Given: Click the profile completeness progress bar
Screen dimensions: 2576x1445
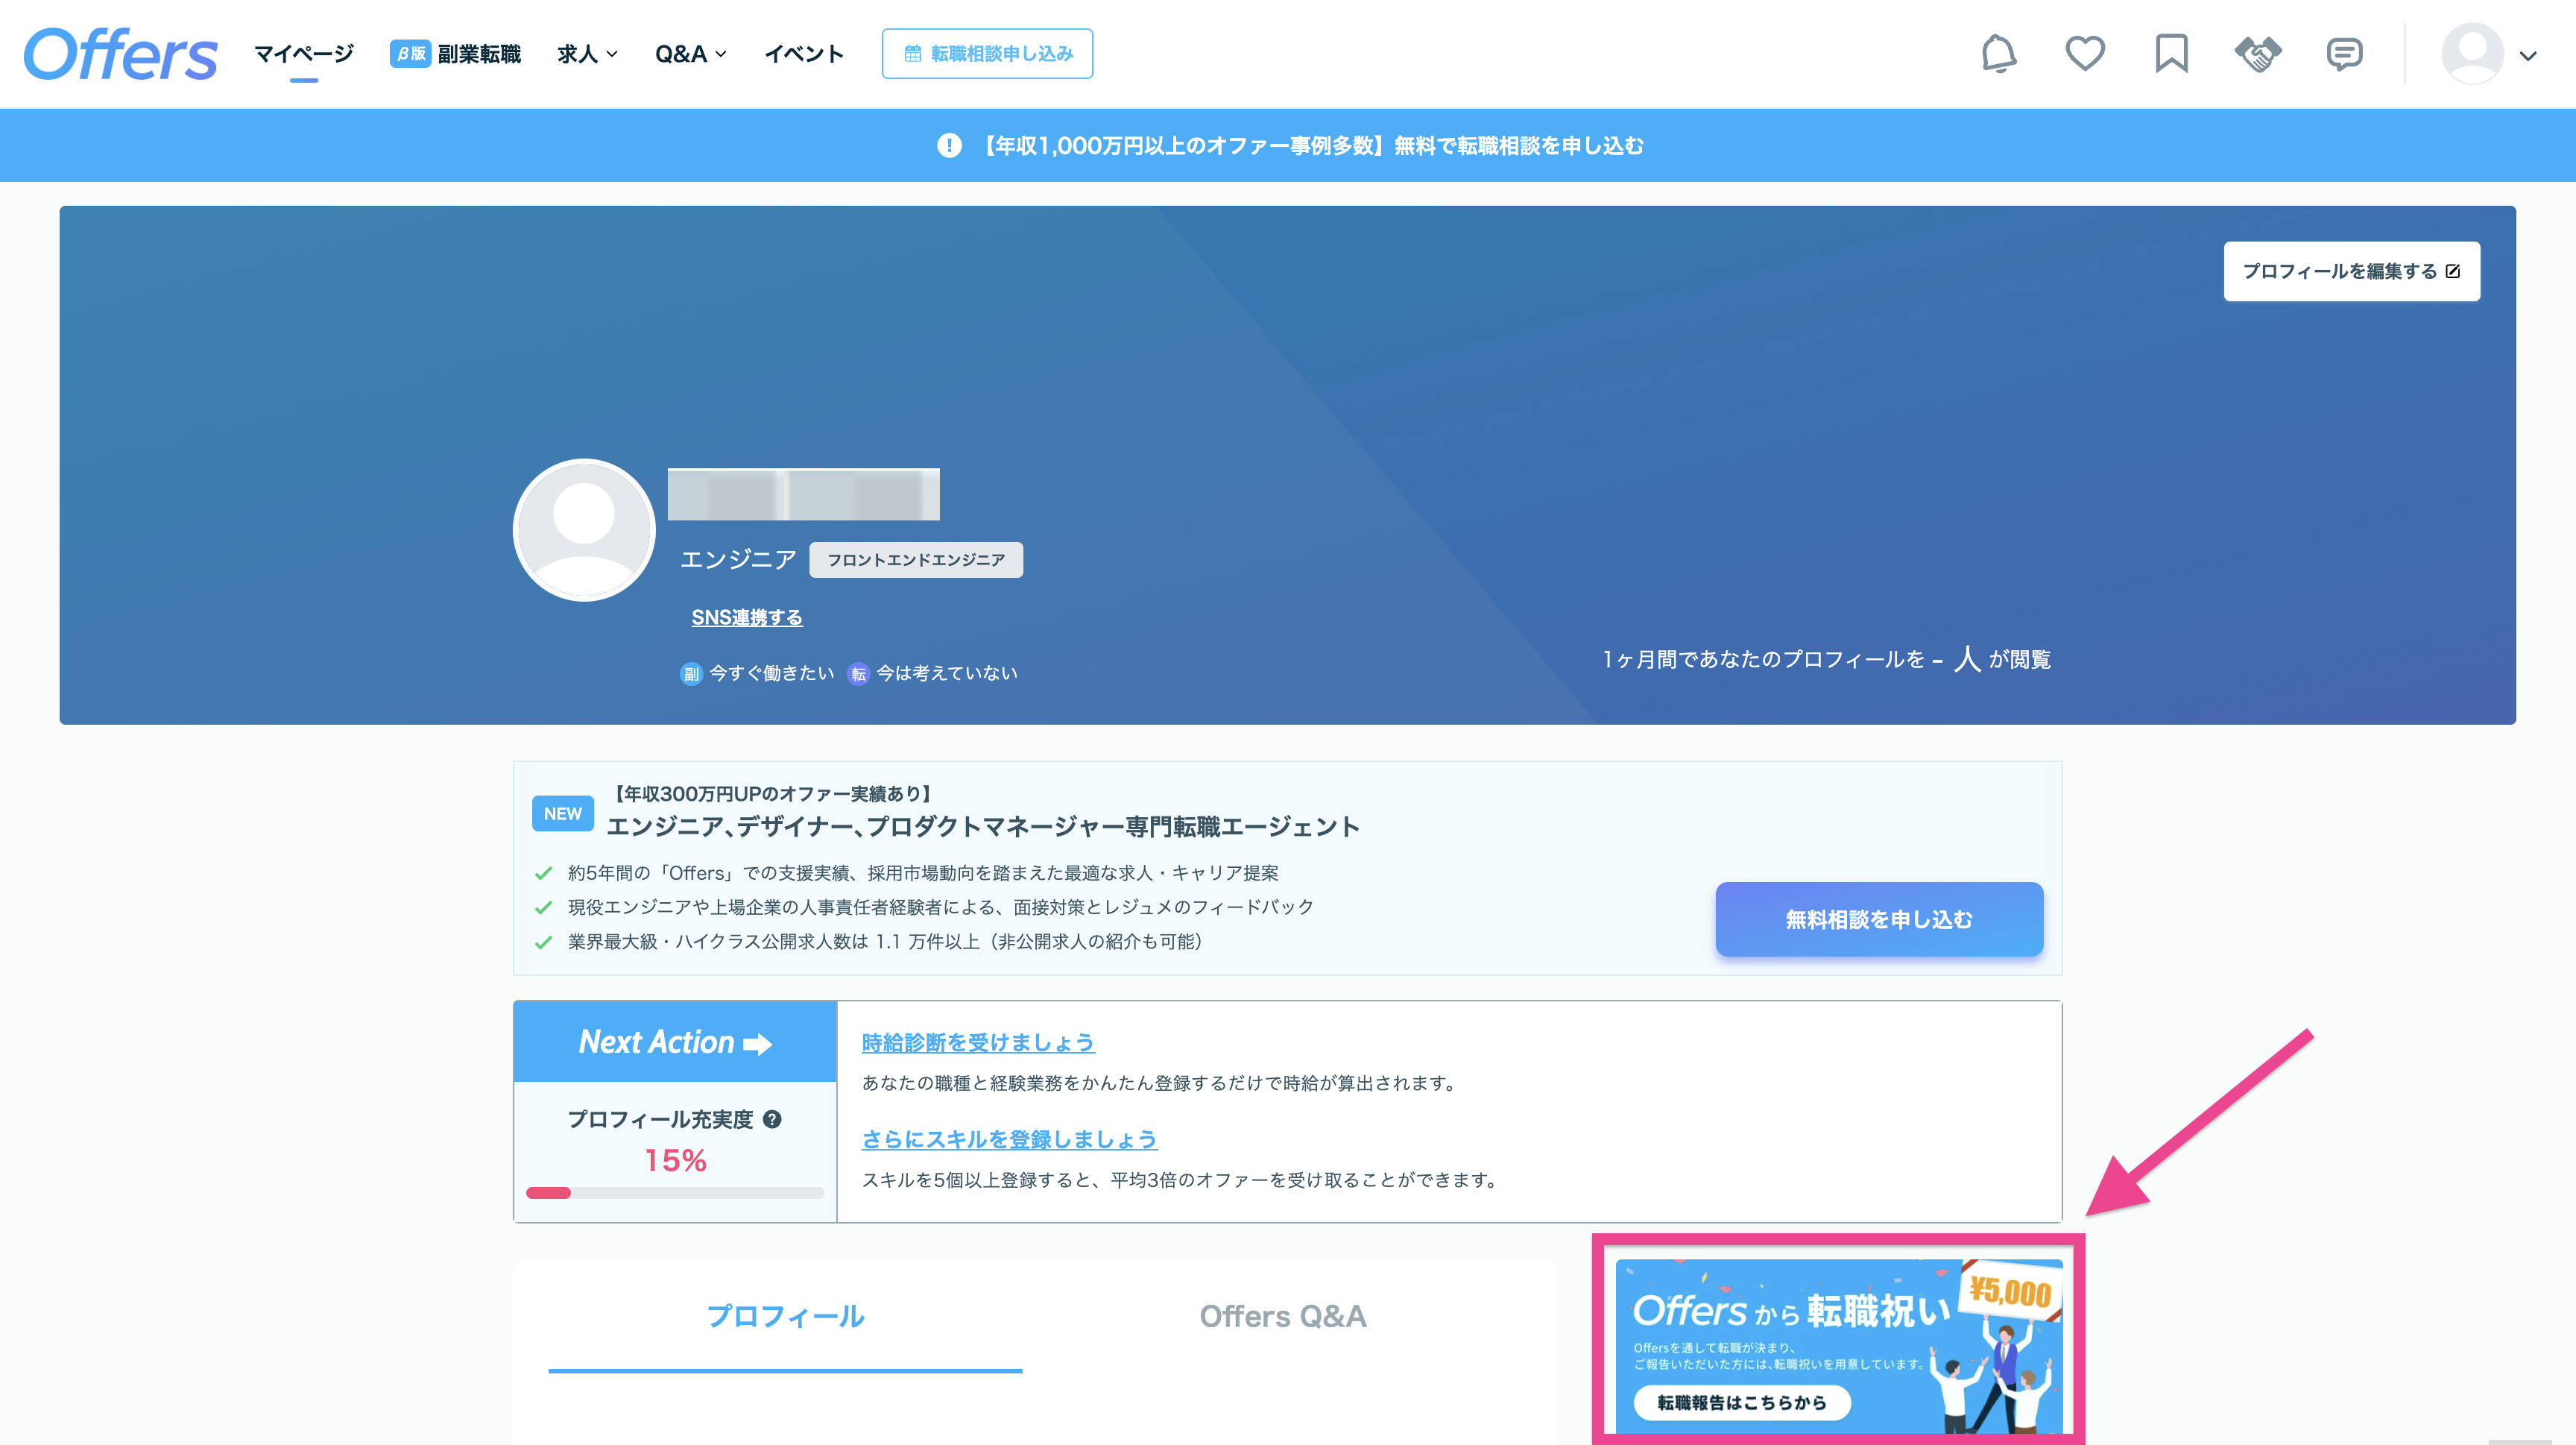Looking at the screenshot, I should (675, 1193).
